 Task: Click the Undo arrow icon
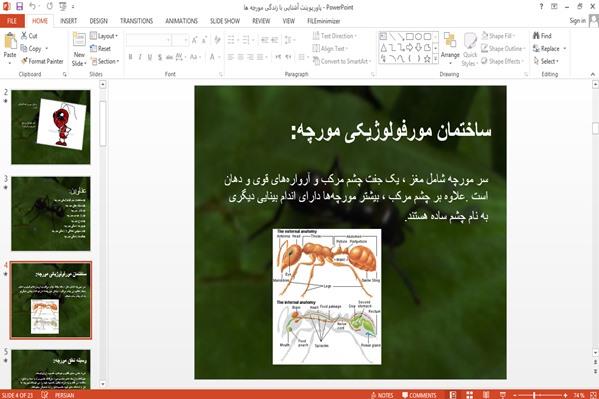pos(33,6)
